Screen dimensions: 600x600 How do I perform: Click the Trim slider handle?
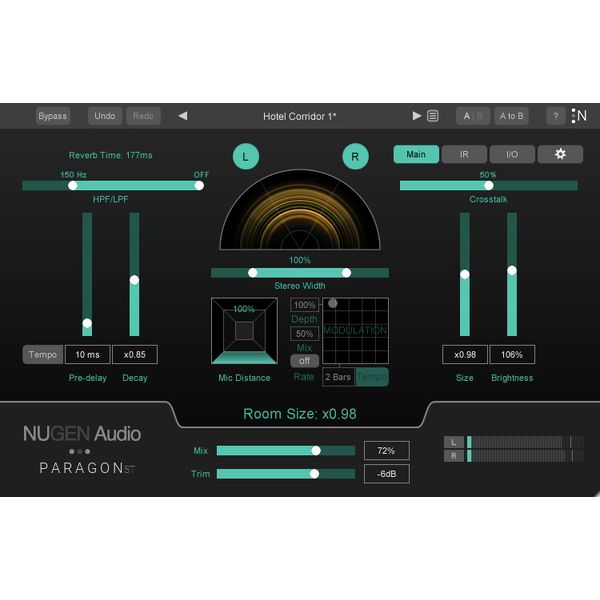(x=314, y=474)
